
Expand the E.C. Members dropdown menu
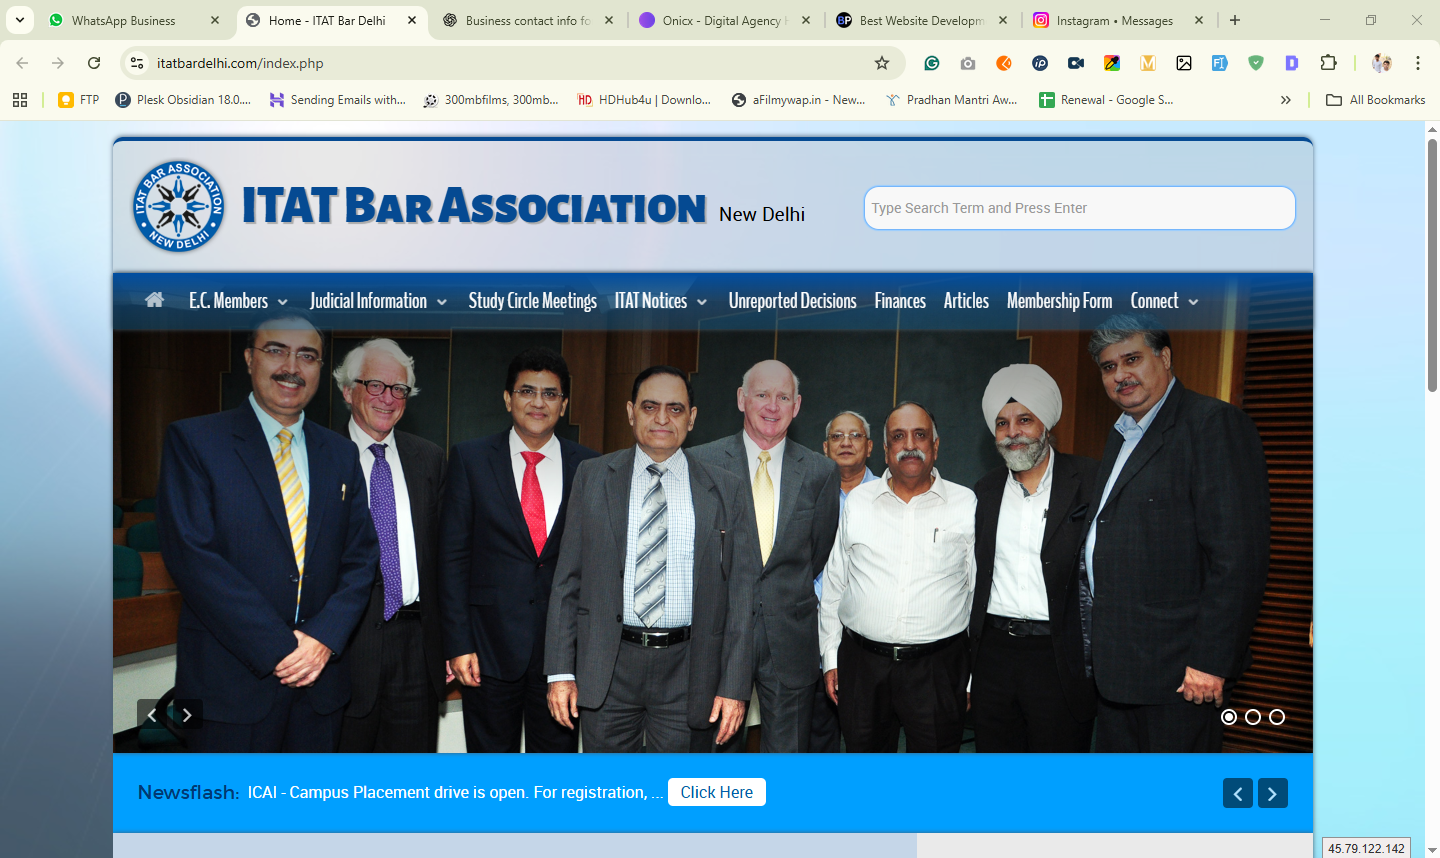point(238,301)
